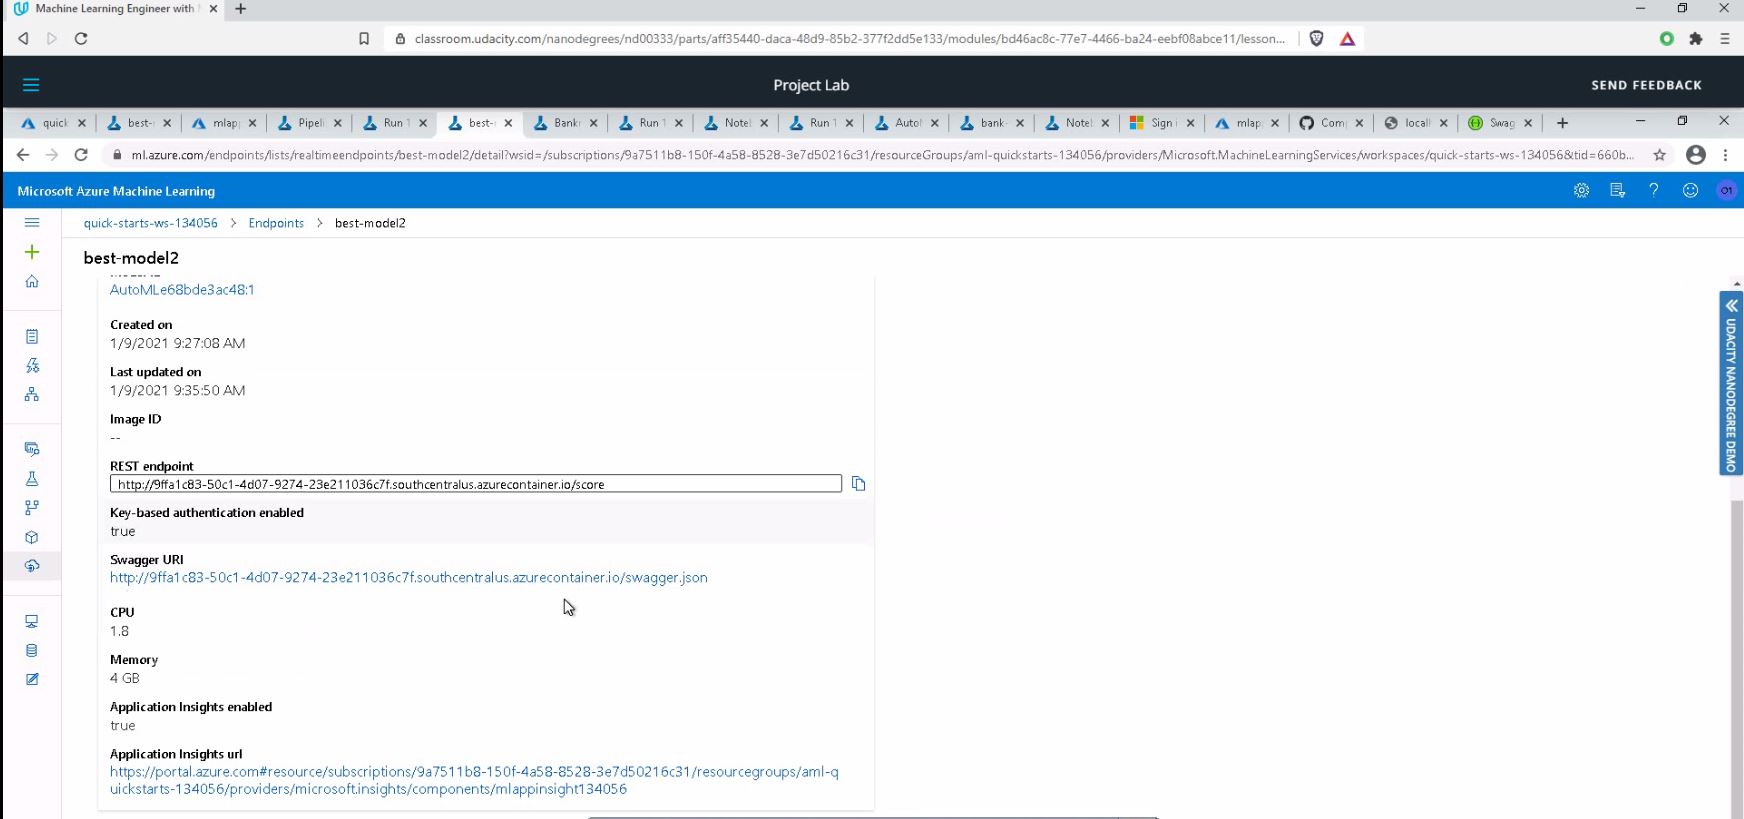Copy the REST endpoint URL

click(x=858, y=484)
